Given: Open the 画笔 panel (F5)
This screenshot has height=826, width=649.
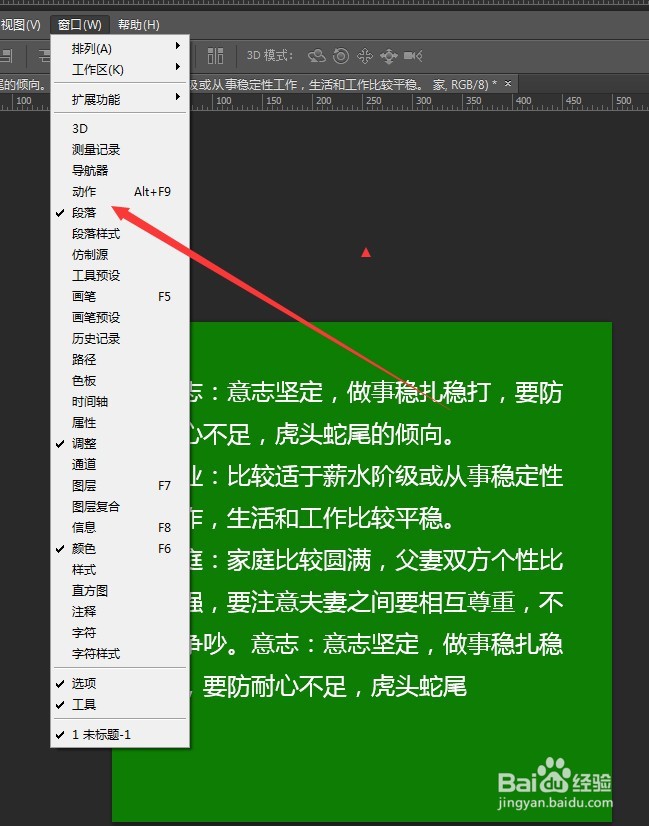Looking at the screenshot, I should pyautogui.click(x=121, y=297).
